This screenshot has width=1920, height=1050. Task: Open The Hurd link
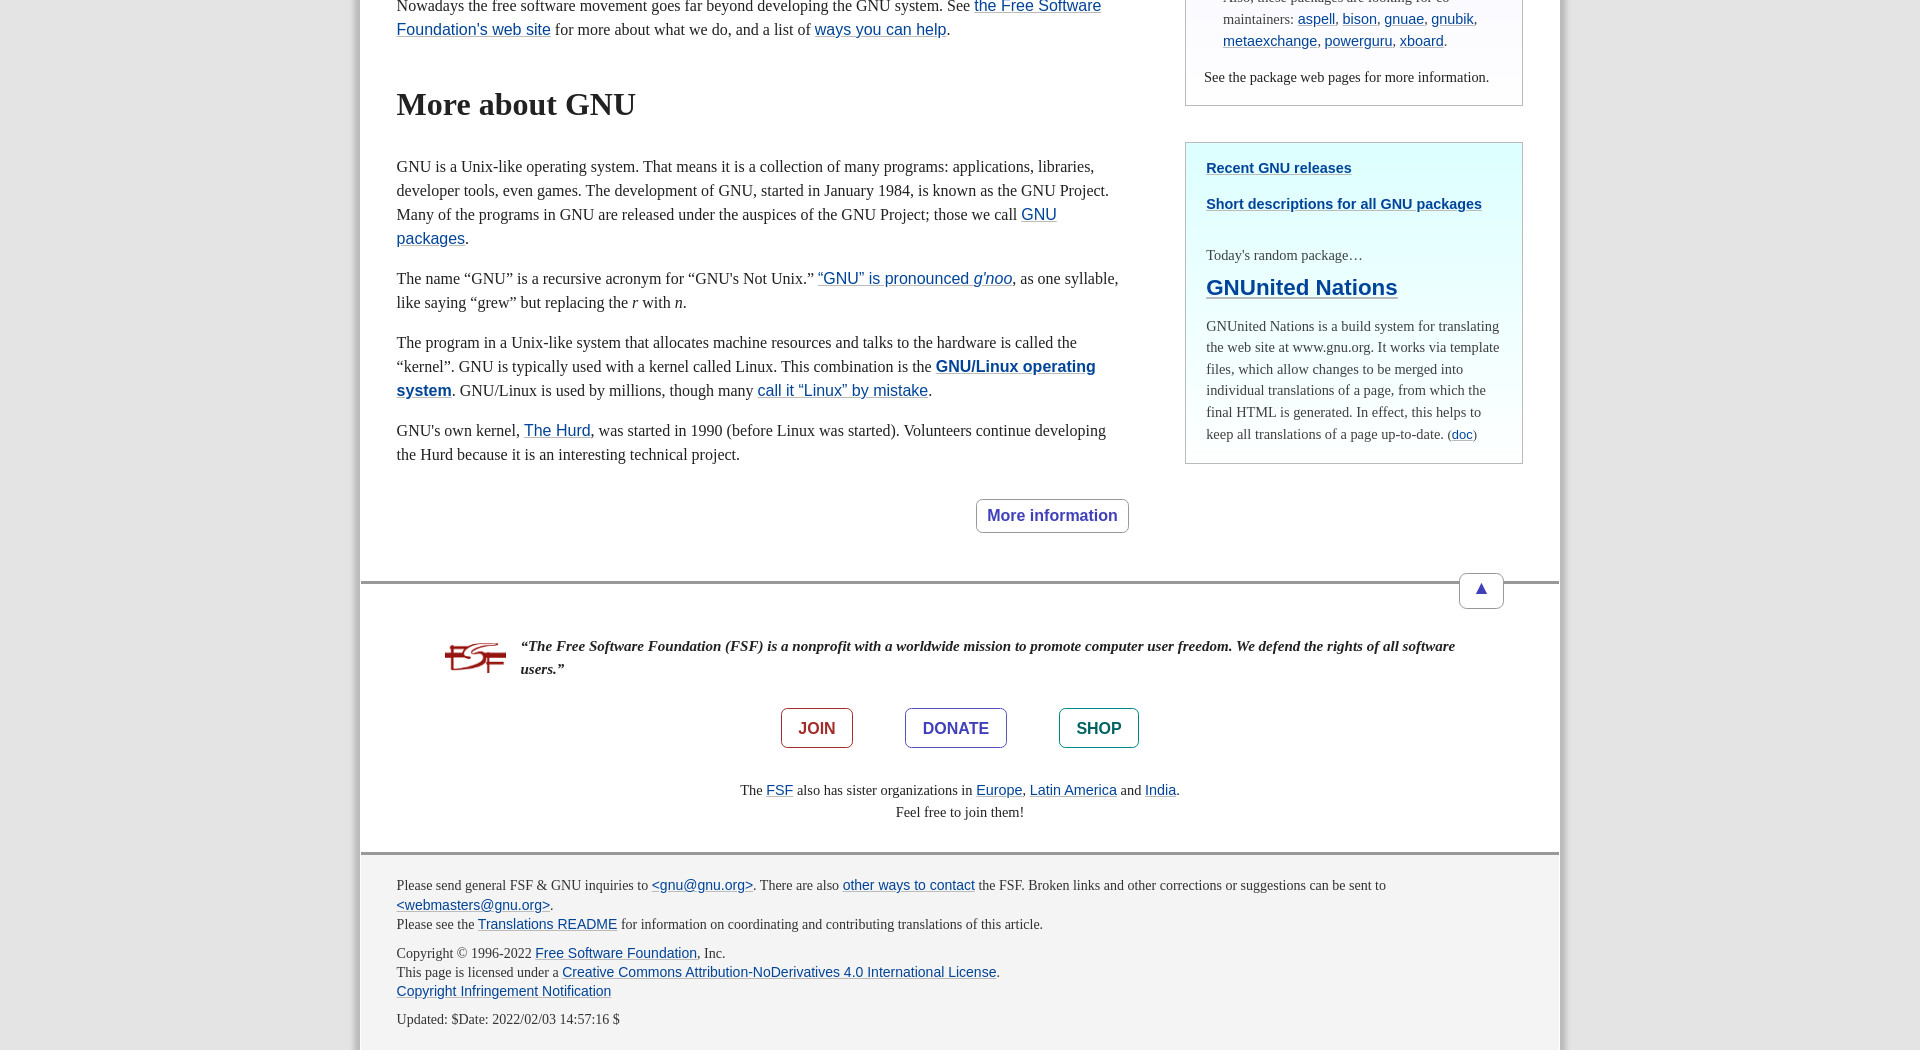coord(557,431)
